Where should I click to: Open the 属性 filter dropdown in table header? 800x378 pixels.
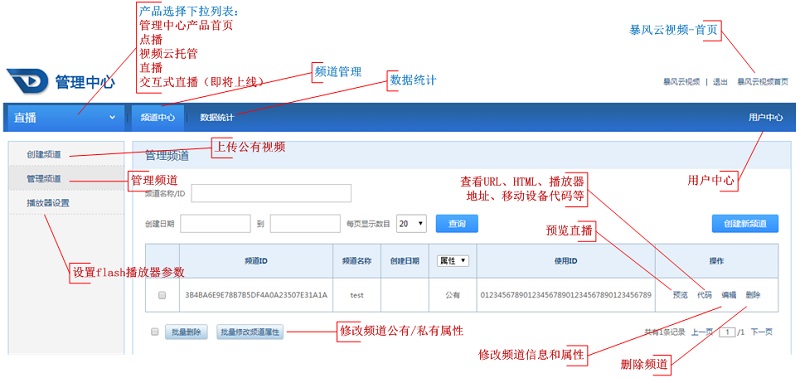tap(453, 261)
